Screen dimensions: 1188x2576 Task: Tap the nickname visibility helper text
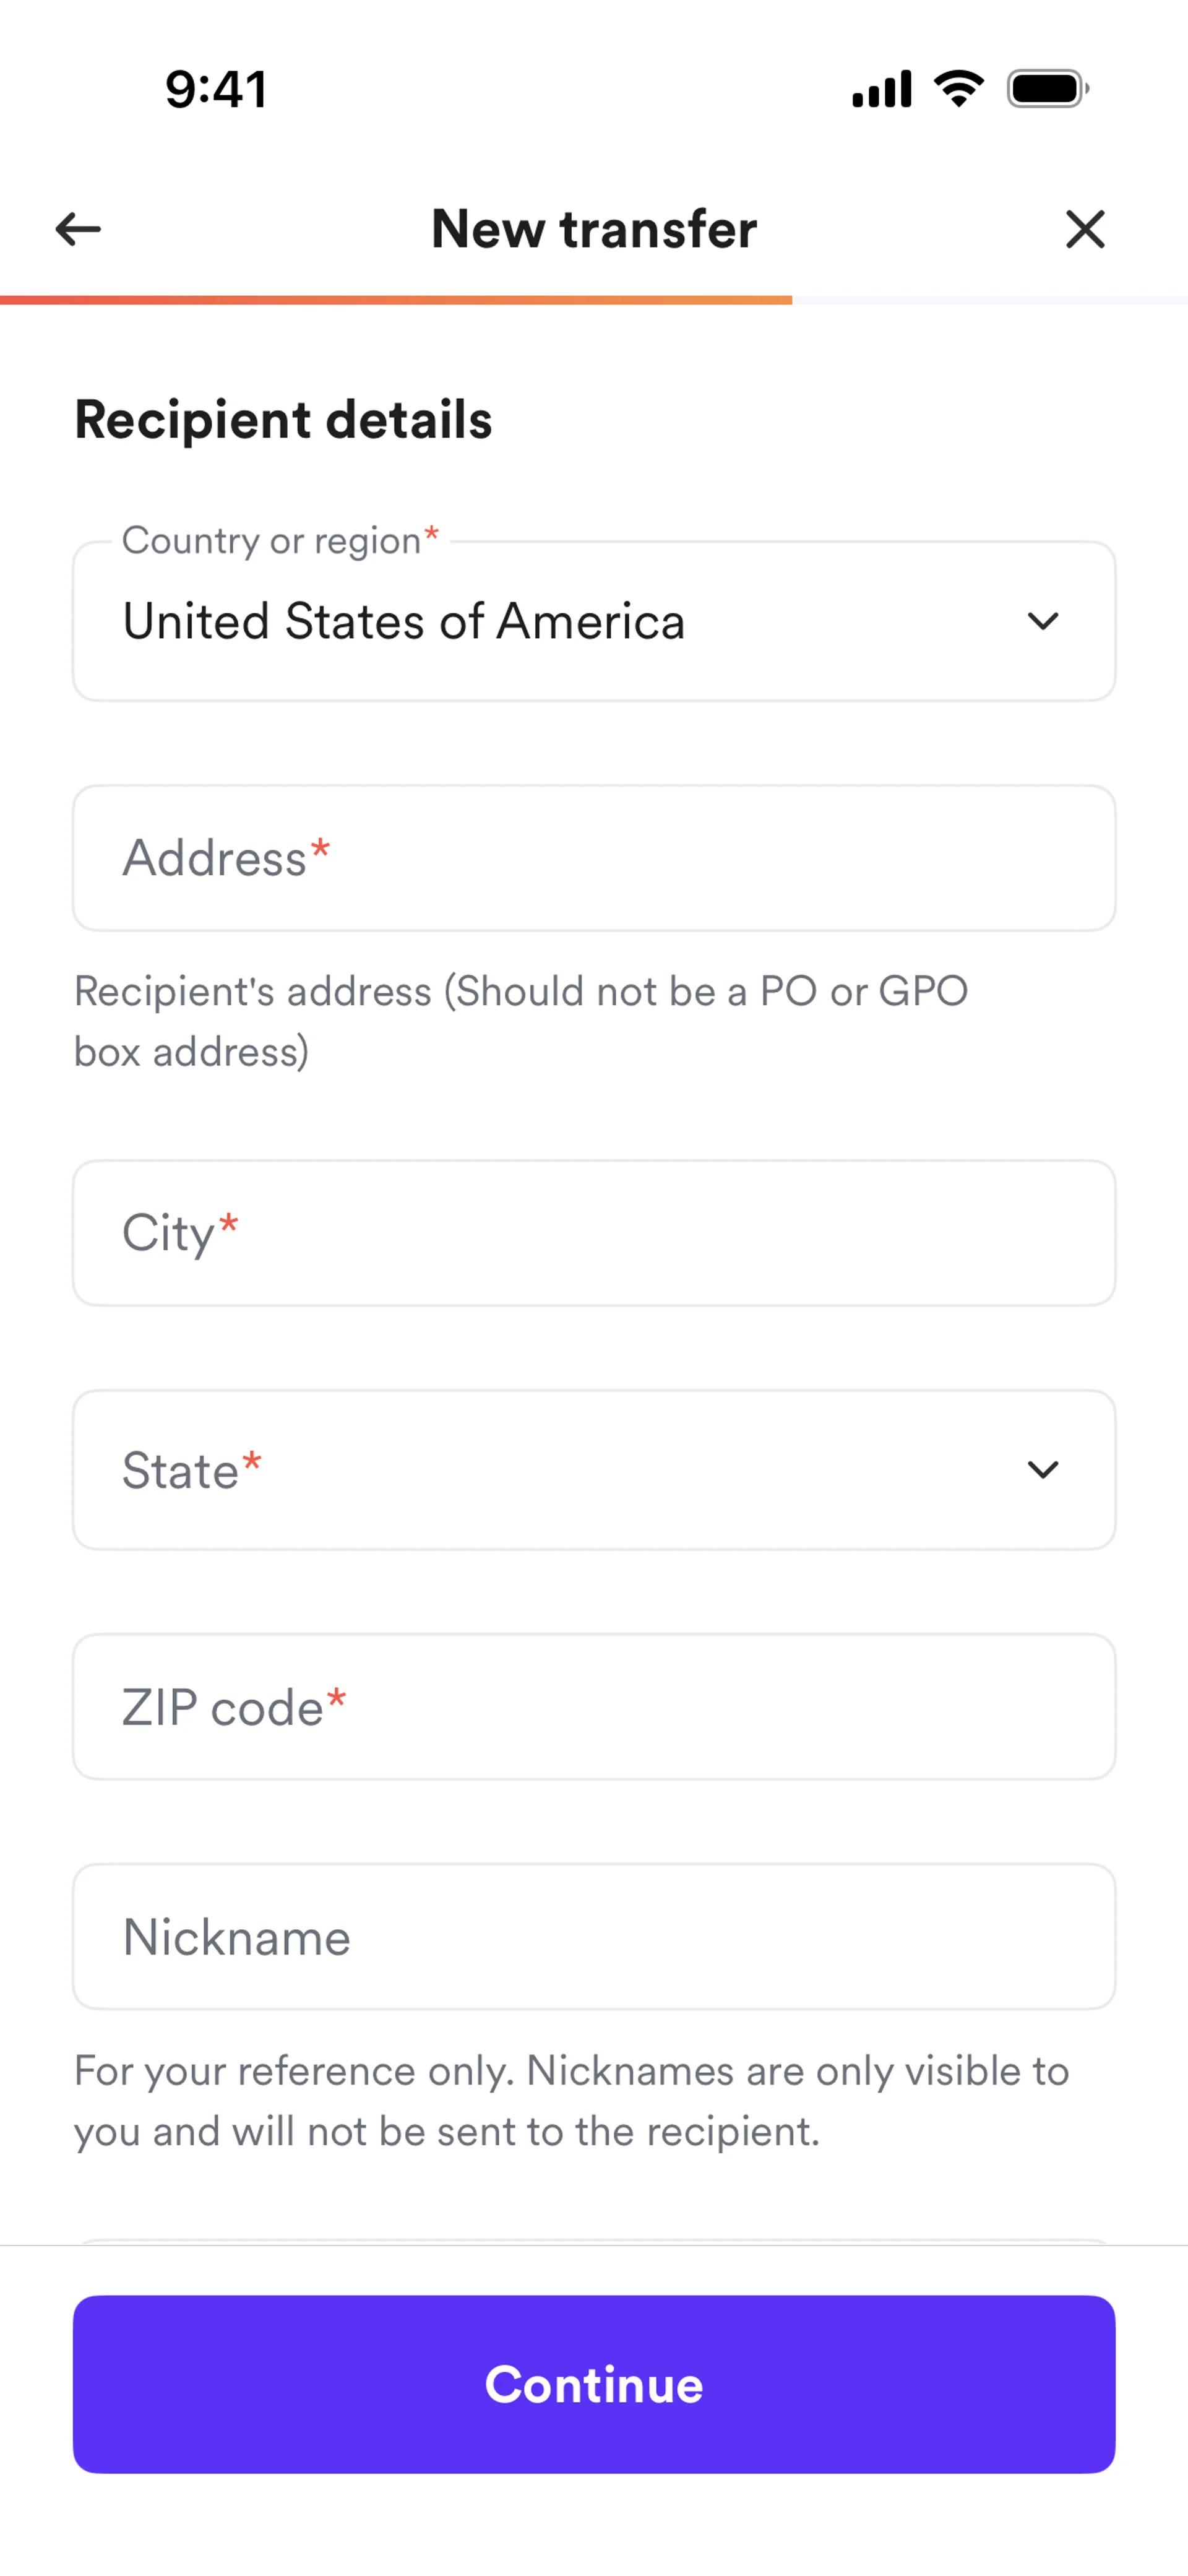(x=570, y=2101)
